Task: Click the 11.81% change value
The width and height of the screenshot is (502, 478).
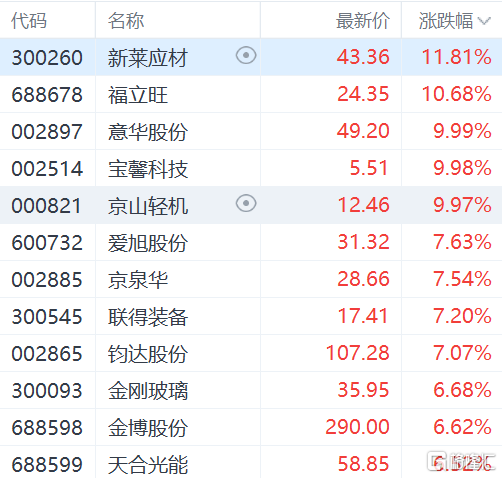Action: (456, 57)
